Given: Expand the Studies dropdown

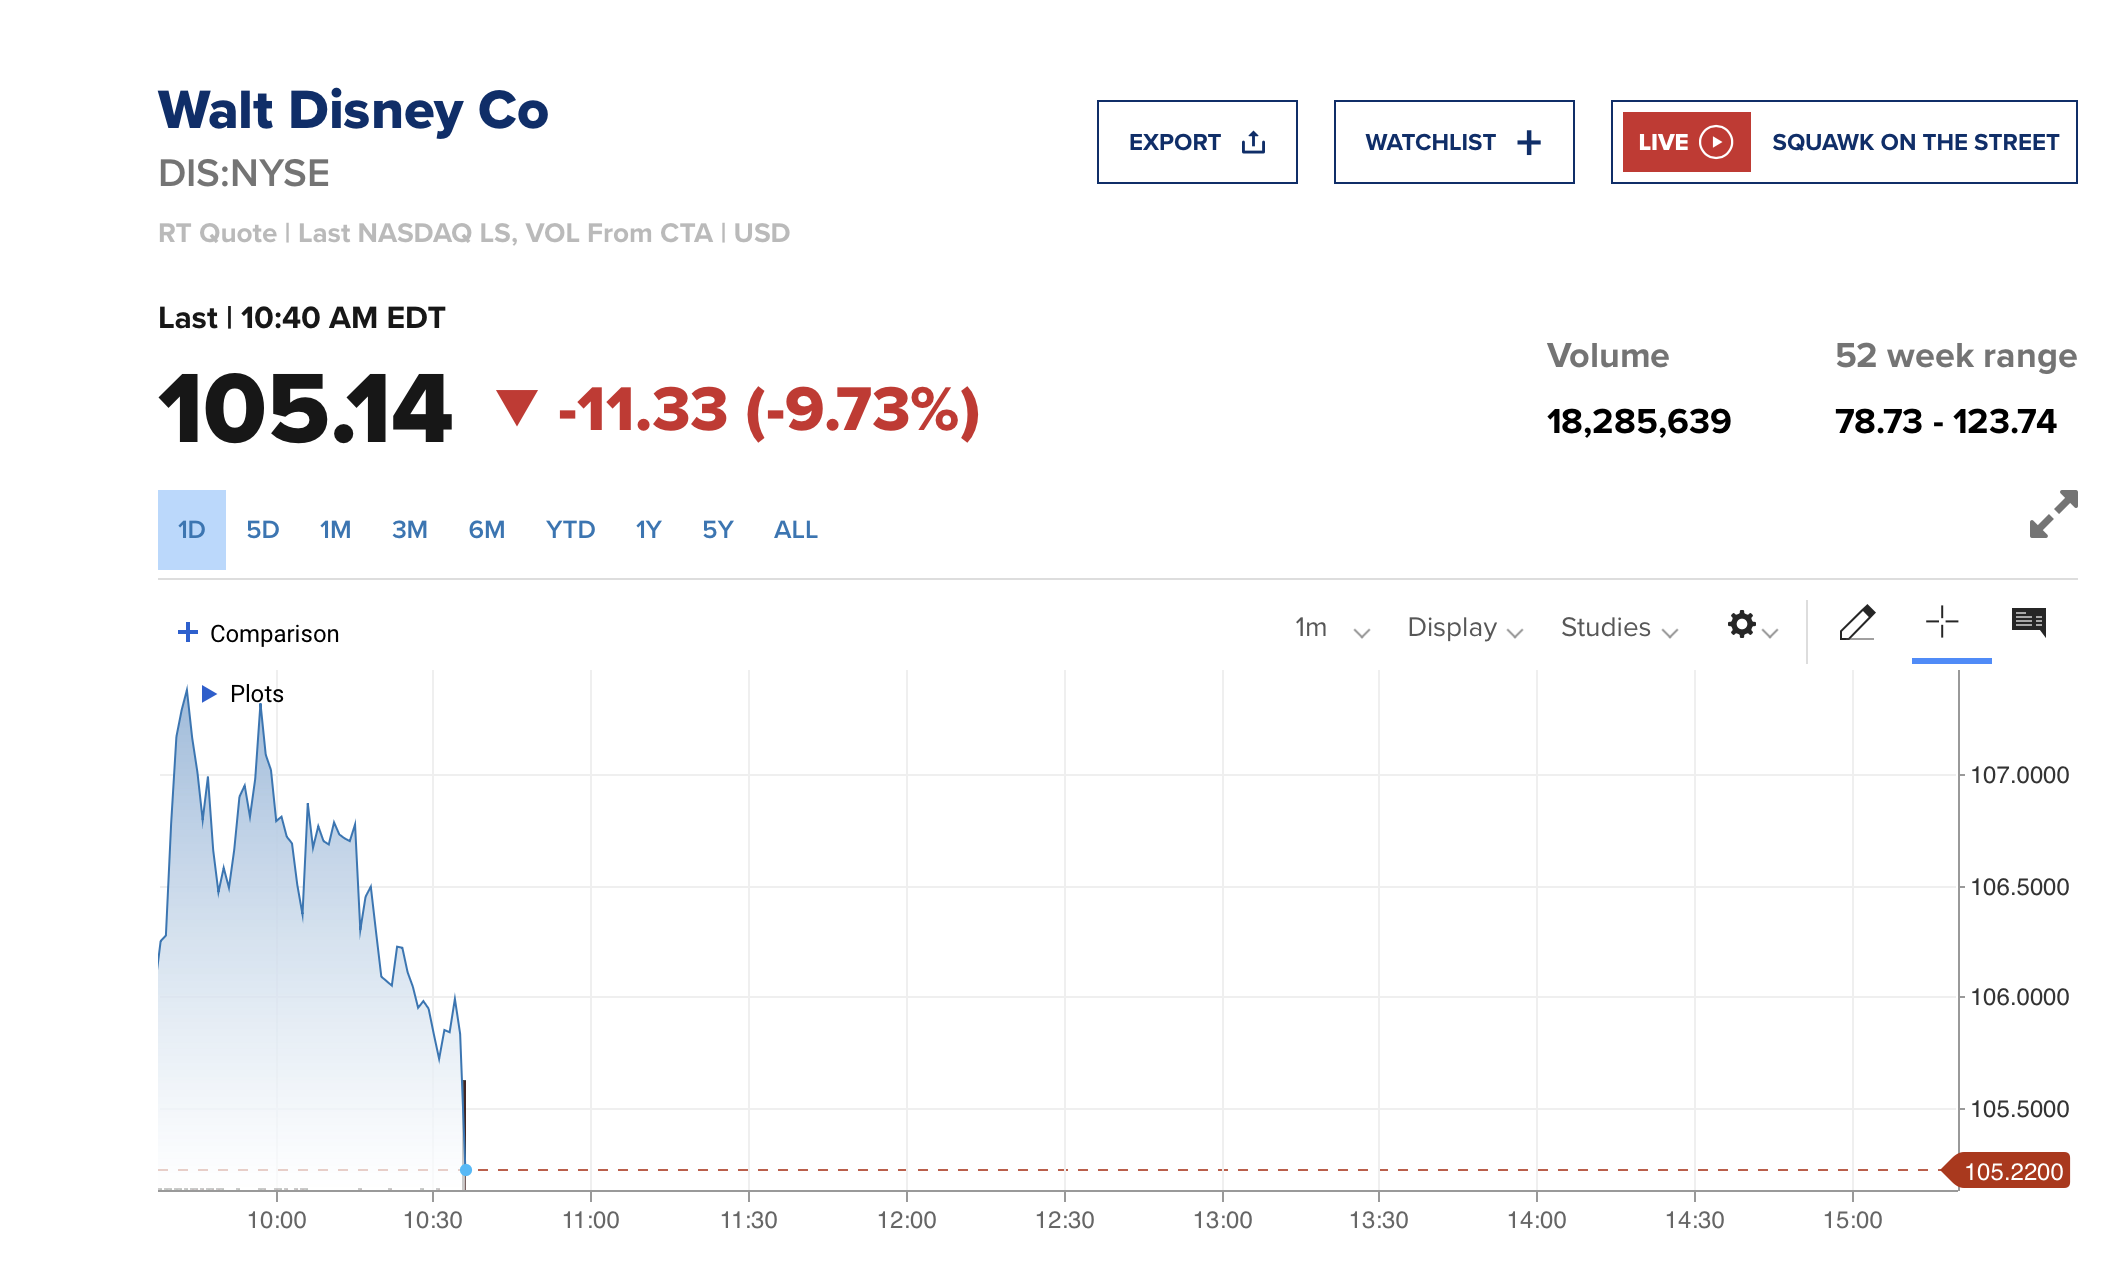Looking at the screenshot, I should (1618, 628).
